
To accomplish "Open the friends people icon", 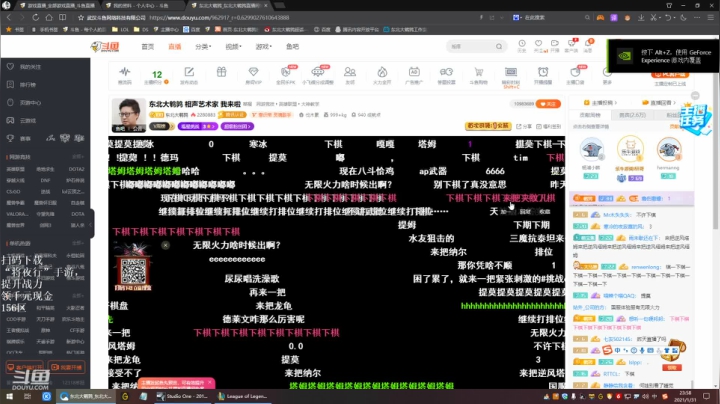I will [x=350, y=75].
